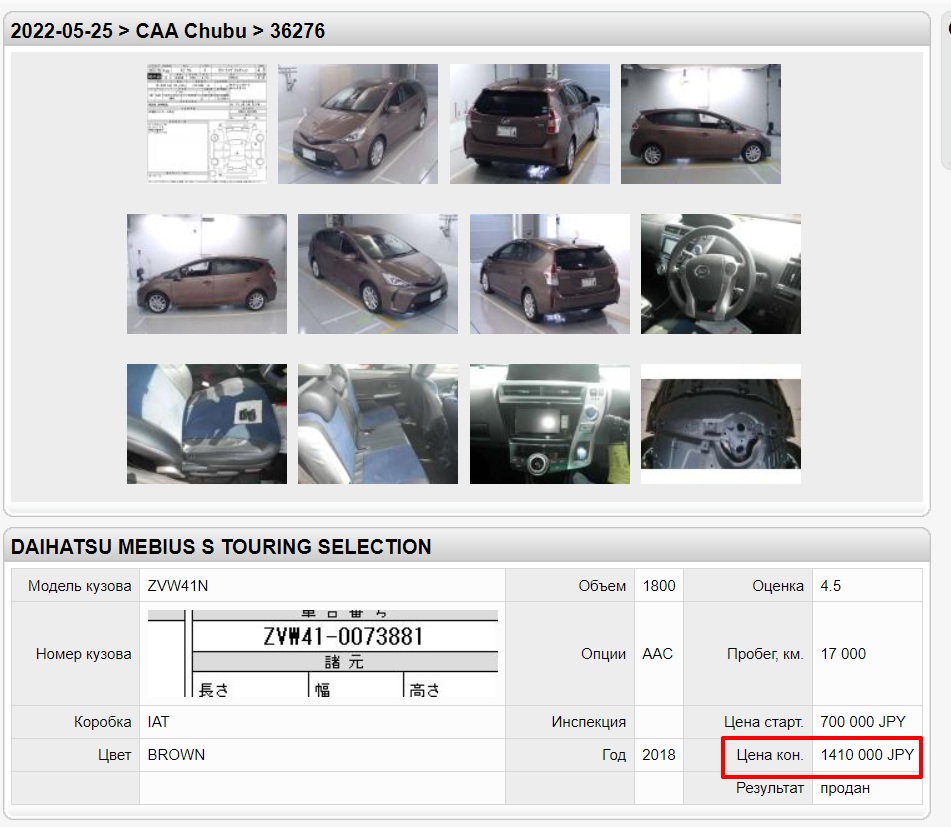Open rear view car photo with taillights
The height and width of the screenshot is (827, 951).
529,124
